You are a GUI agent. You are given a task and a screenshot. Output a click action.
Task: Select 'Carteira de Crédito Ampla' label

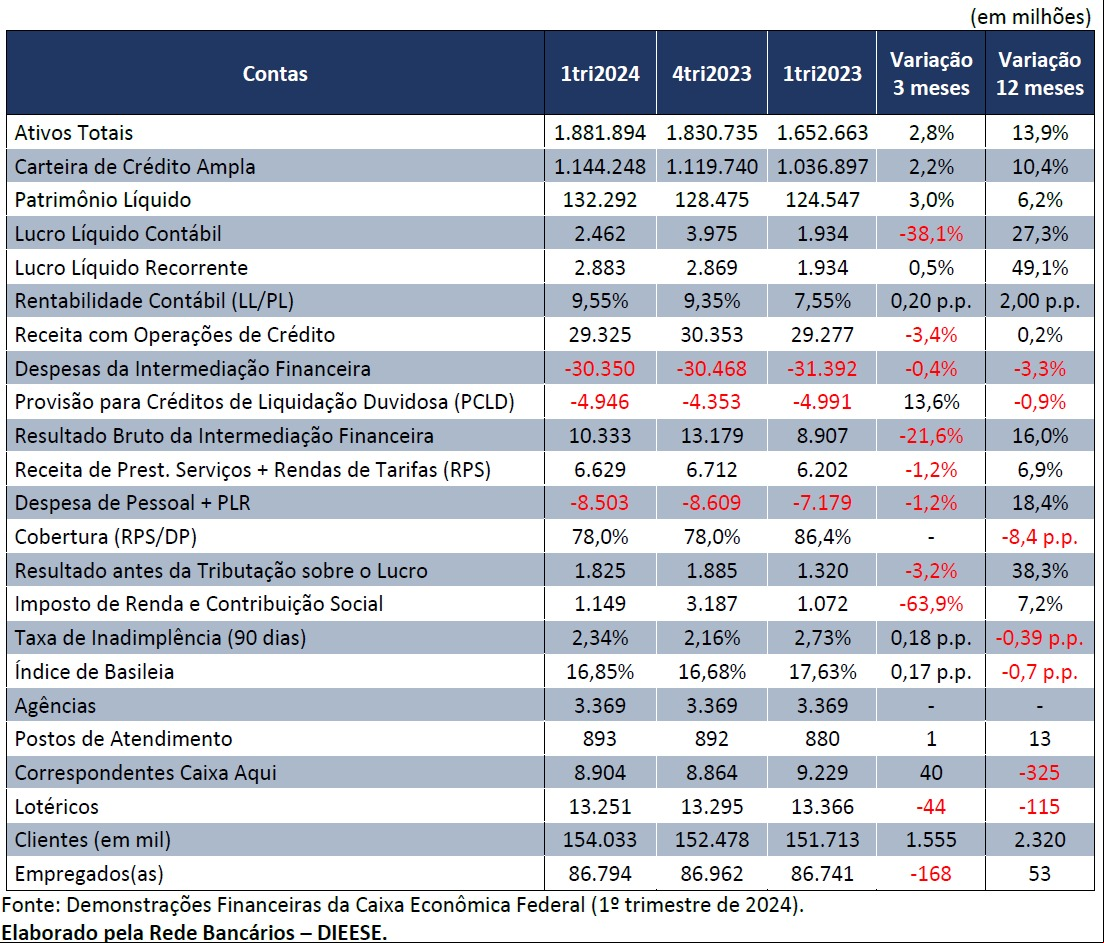pos(134,167)
